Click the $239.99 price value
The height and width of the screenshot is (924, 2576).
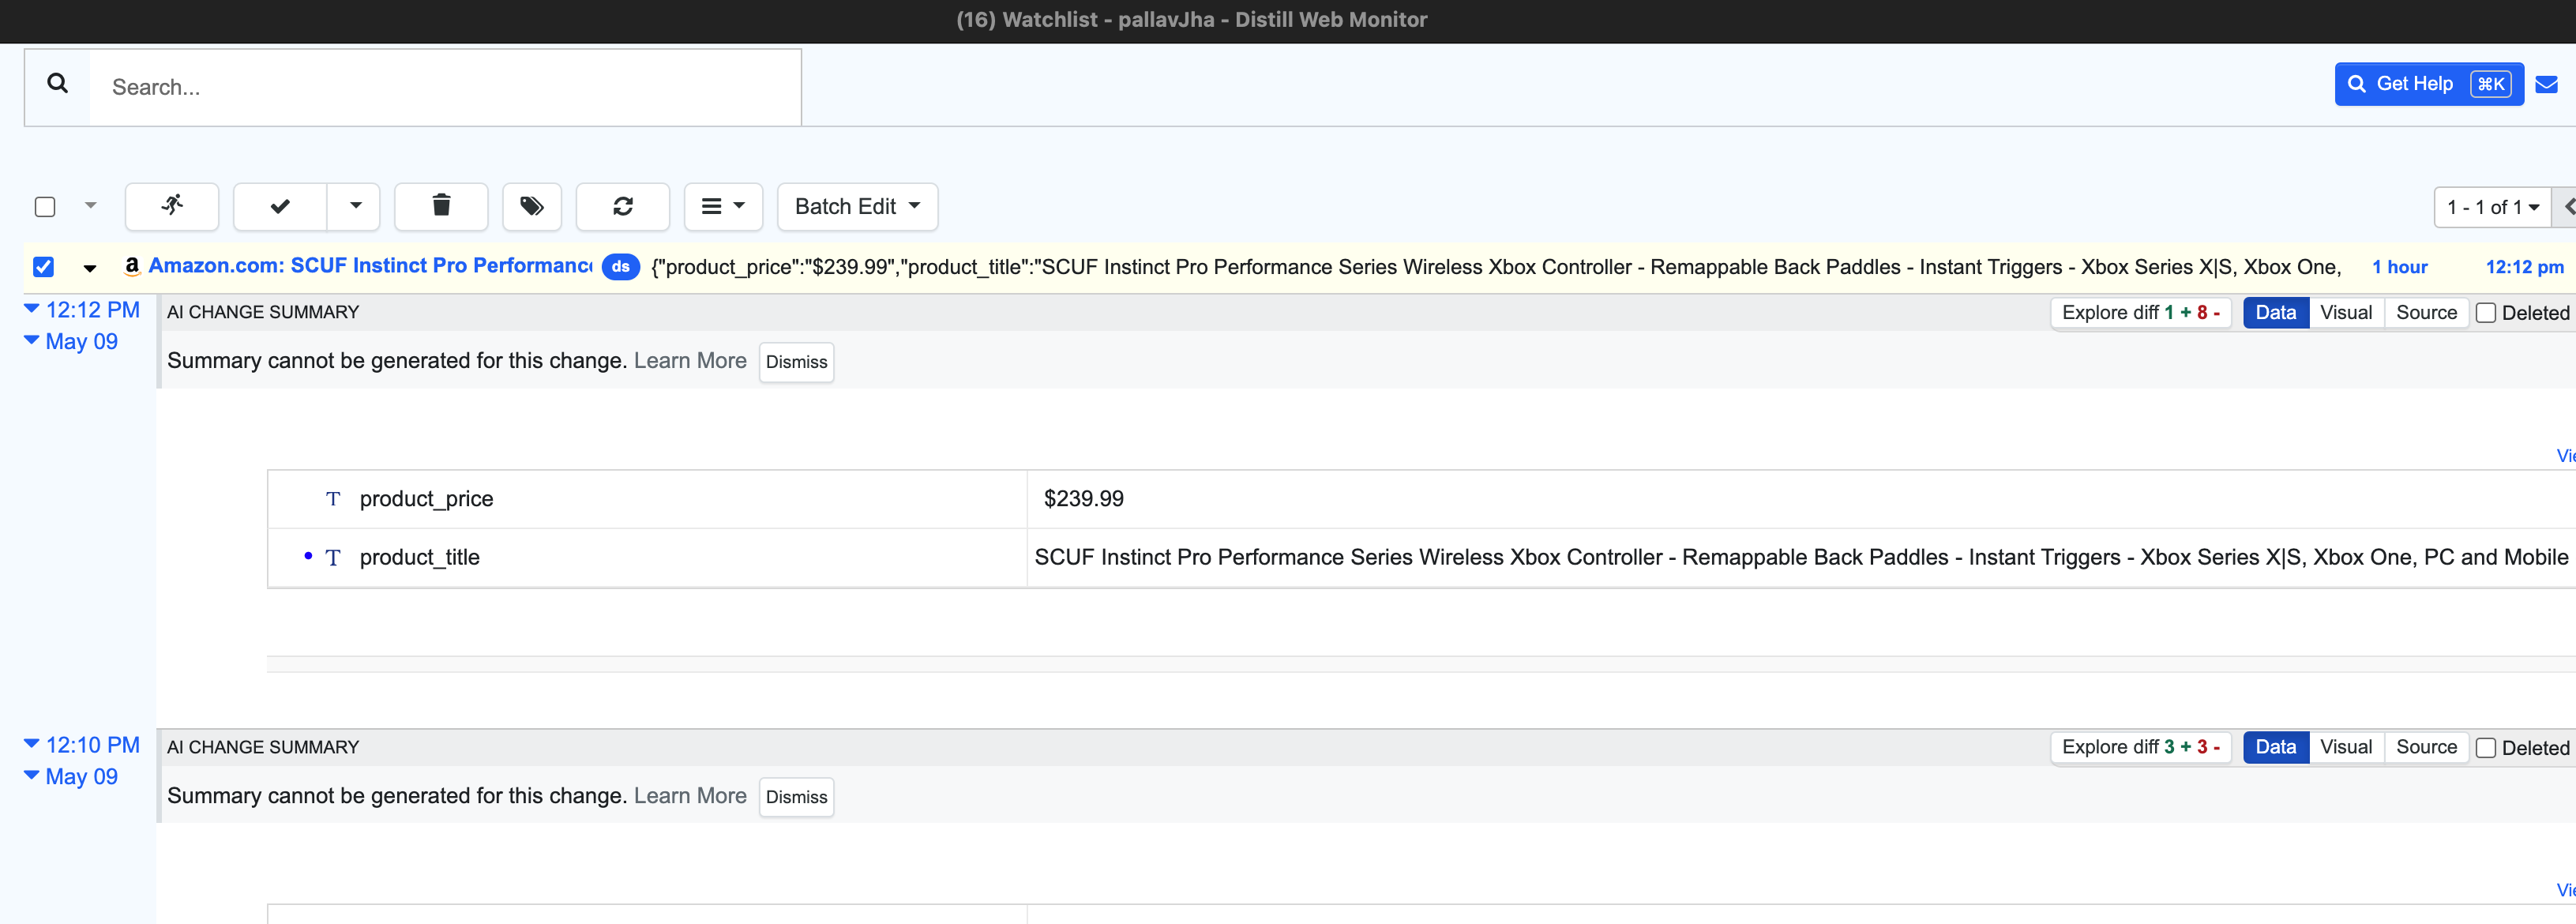tap(1083, 499)
